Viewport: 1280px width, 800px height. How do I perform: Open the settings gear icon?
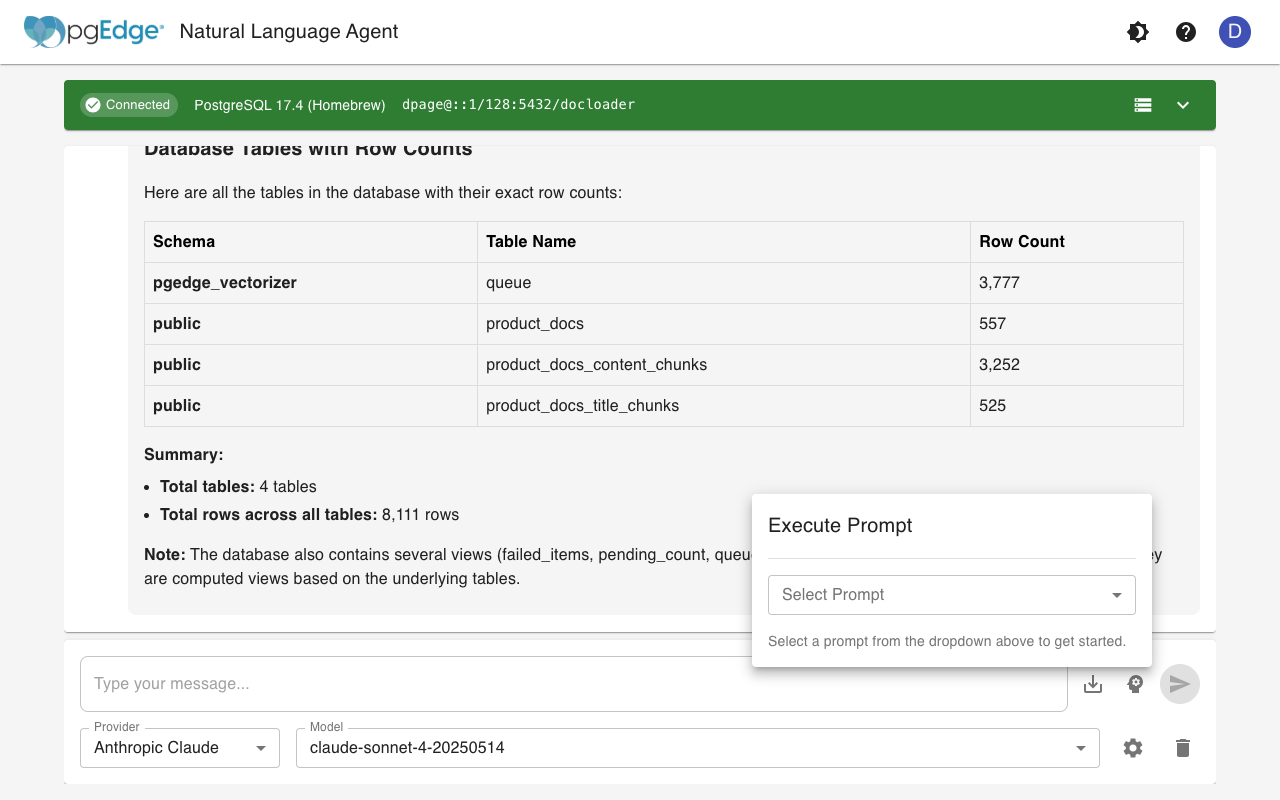tap(1133, 748)
